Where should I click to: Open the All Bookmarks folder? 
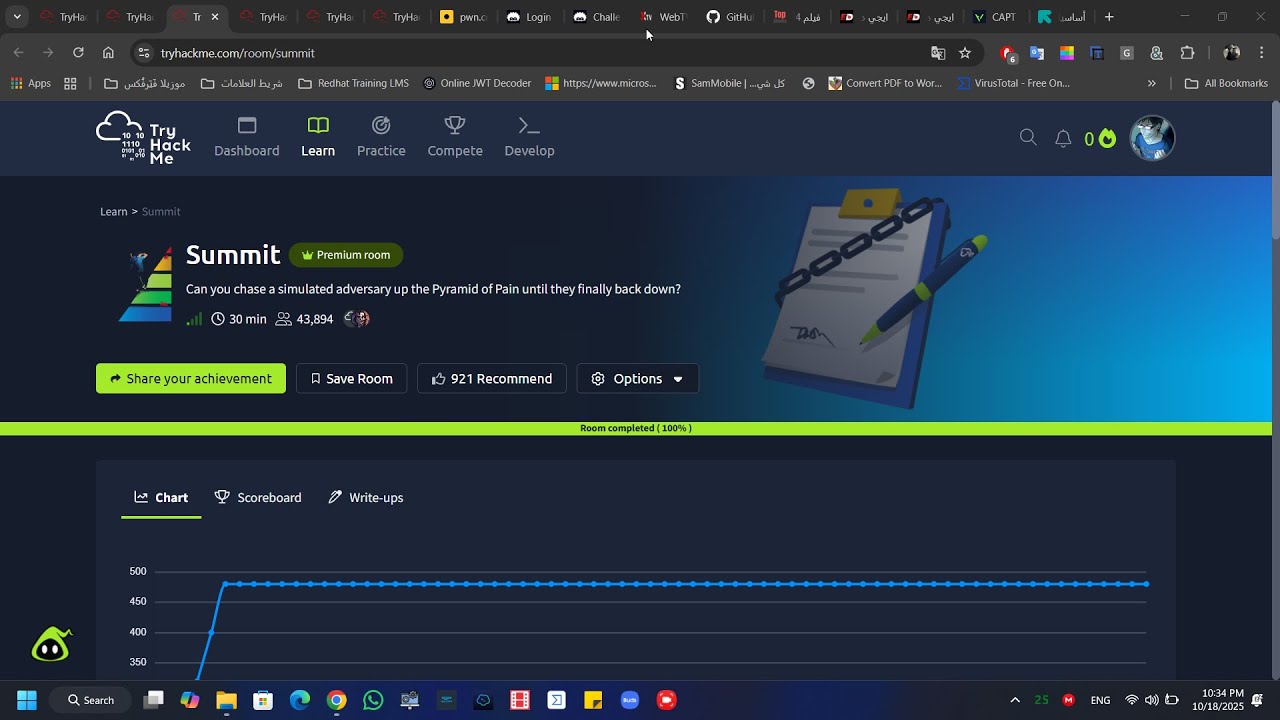tap(1226, 84)
